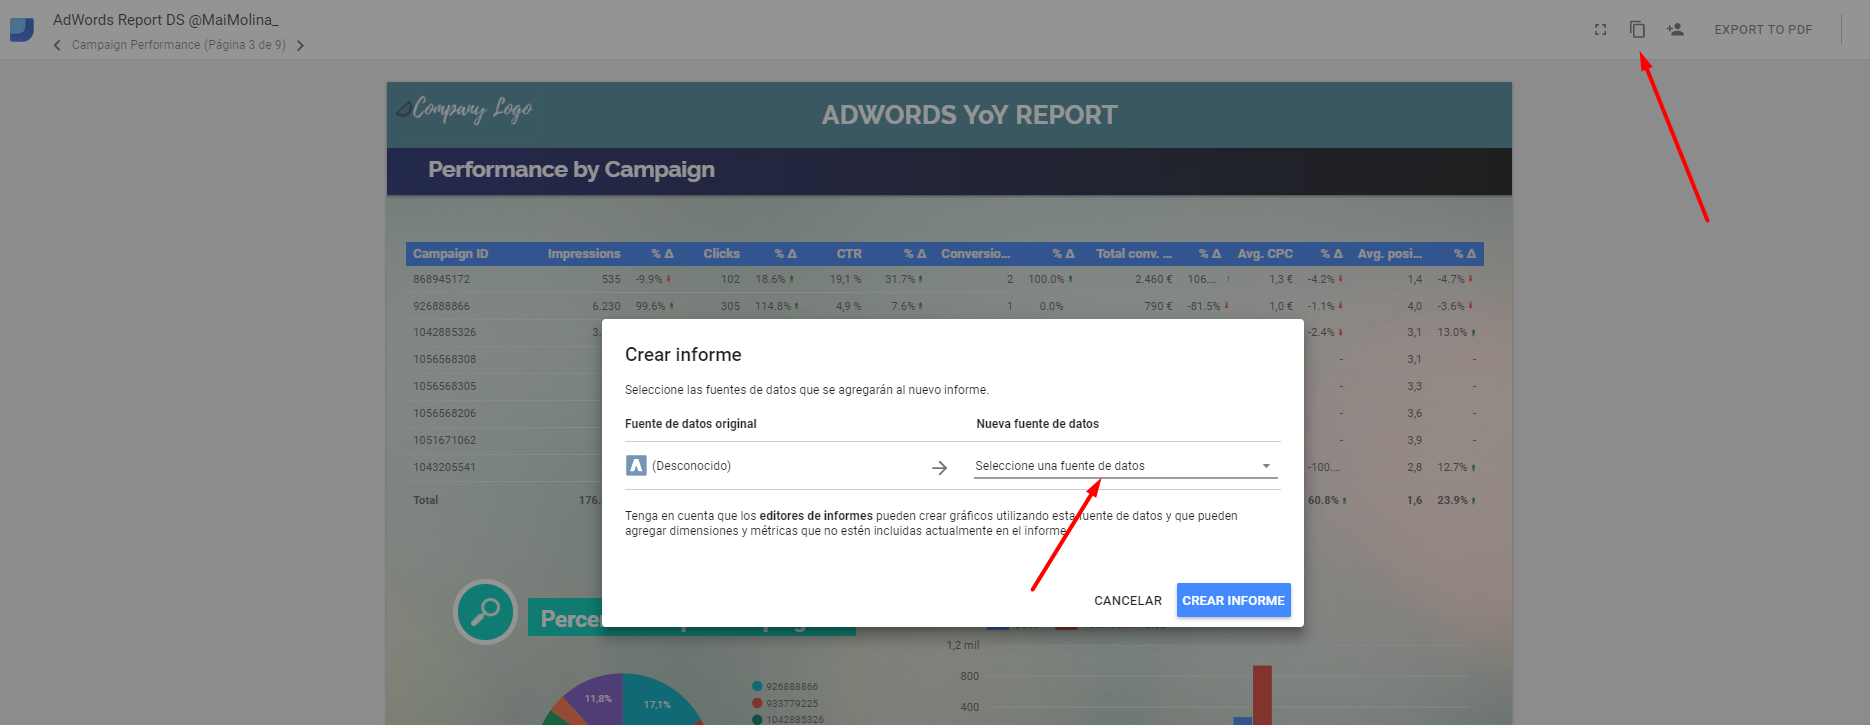1870x725 pixels.
Task: Click the ADWORDS YoY REPORT heading
Action: point(969,115)
